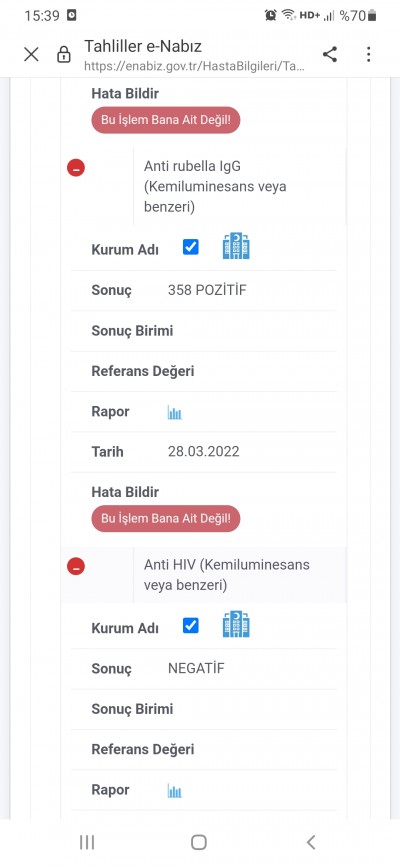Open the three-dot browser menu
The height and width of the screenshot is (866, 400).
pos(369,54)
